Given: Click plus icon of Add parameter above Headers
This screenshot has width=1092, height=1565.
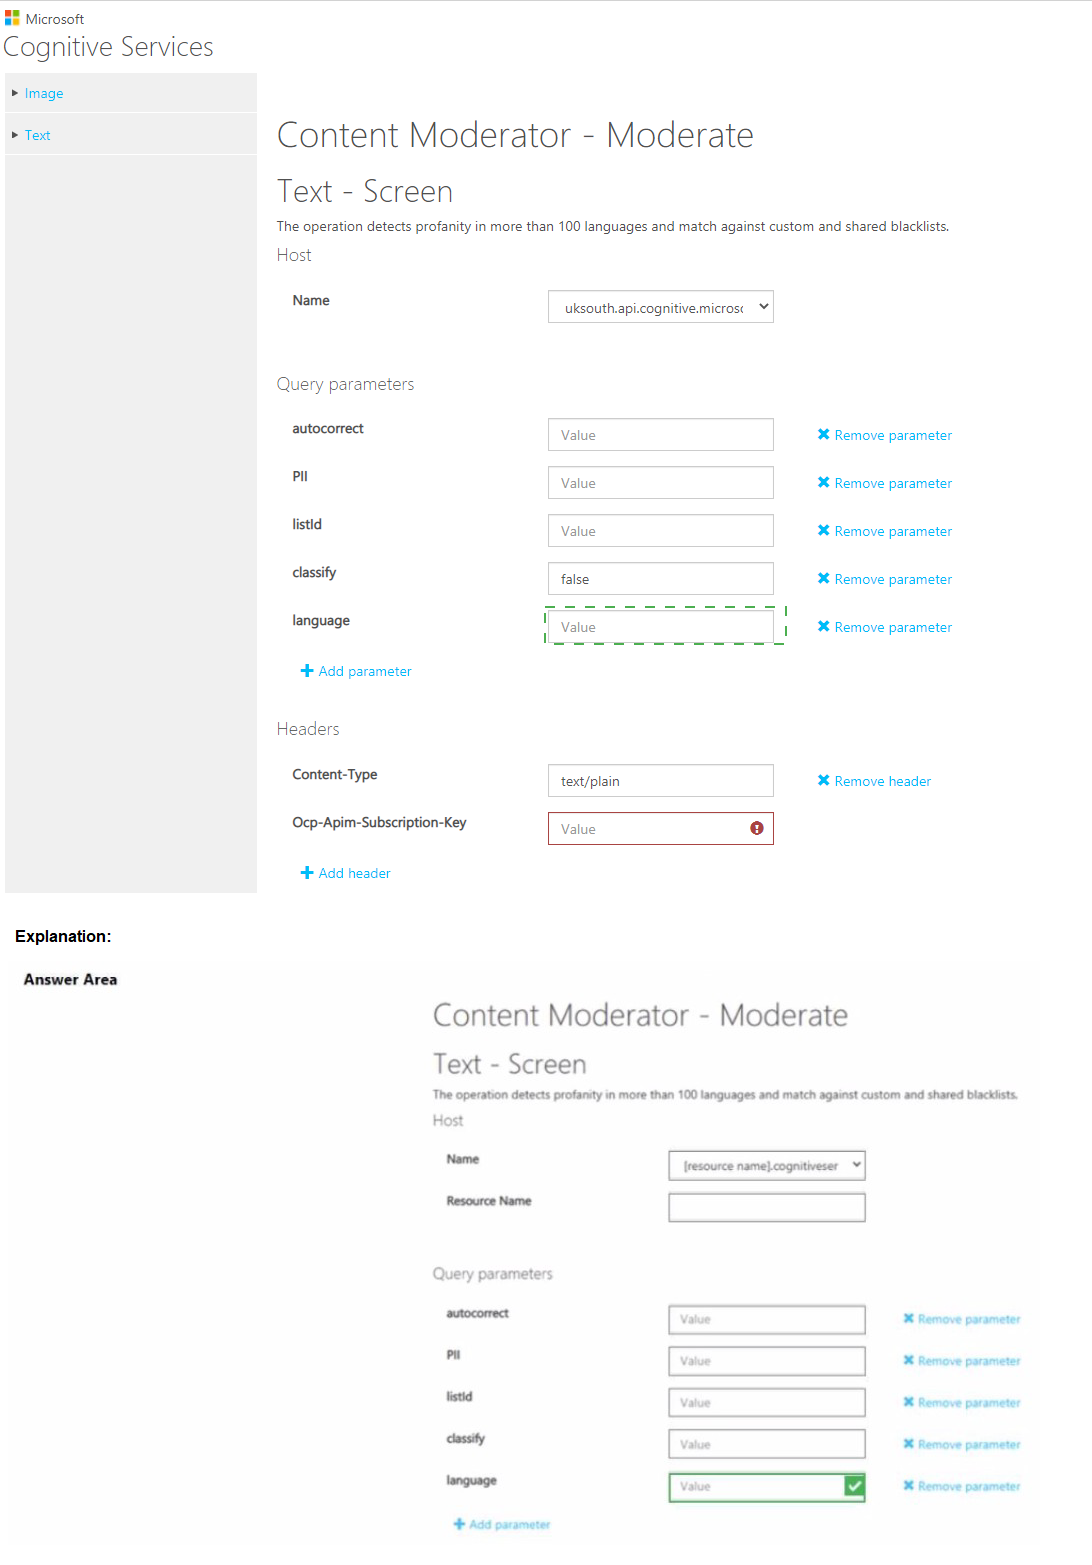Looking at the screenshot, I should coord(307,671).
